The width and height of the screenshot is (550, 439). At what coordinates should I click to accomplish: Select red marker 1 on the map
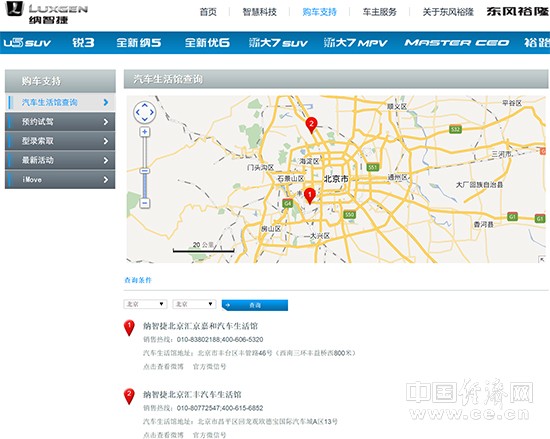(x=309, y=196)
